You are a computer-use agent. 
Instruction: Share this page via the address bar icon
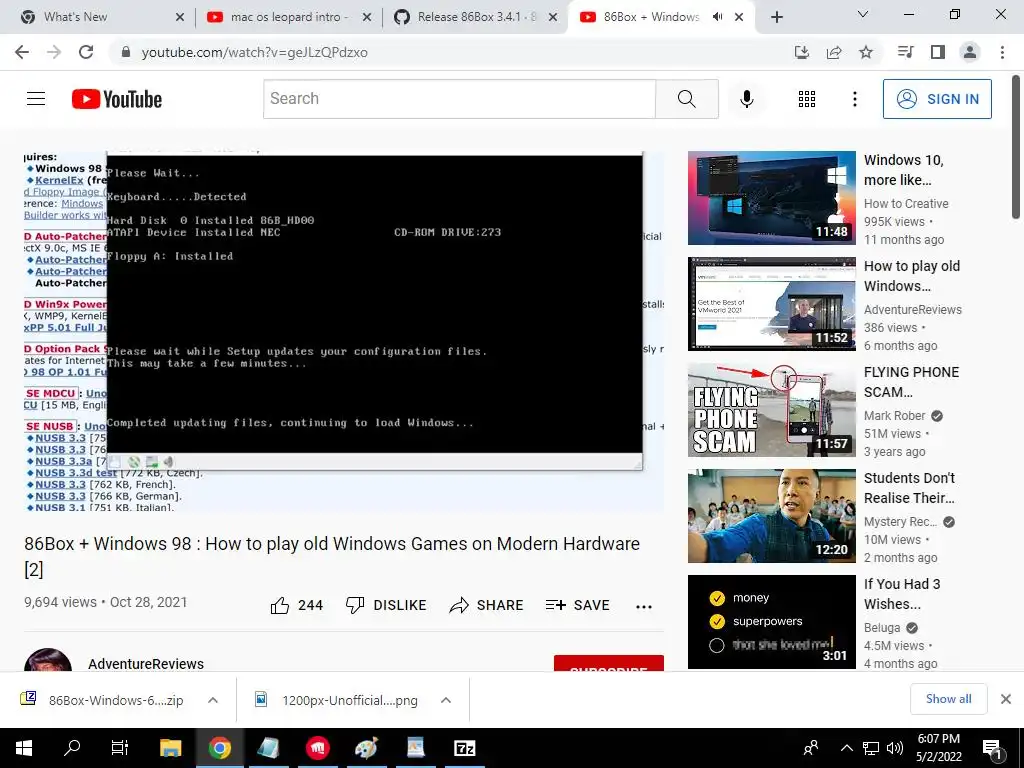(x=834, y=52)
